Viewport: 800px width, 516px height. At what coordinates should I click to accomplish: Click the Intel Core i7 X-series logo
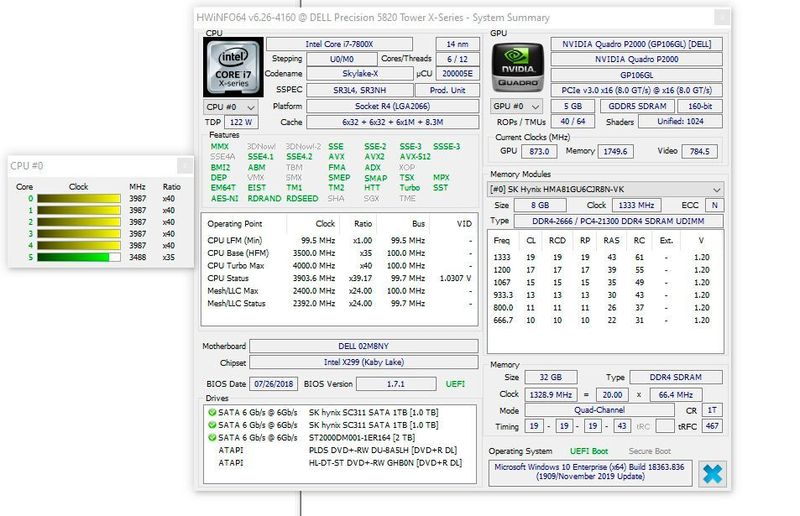[233, 67]
